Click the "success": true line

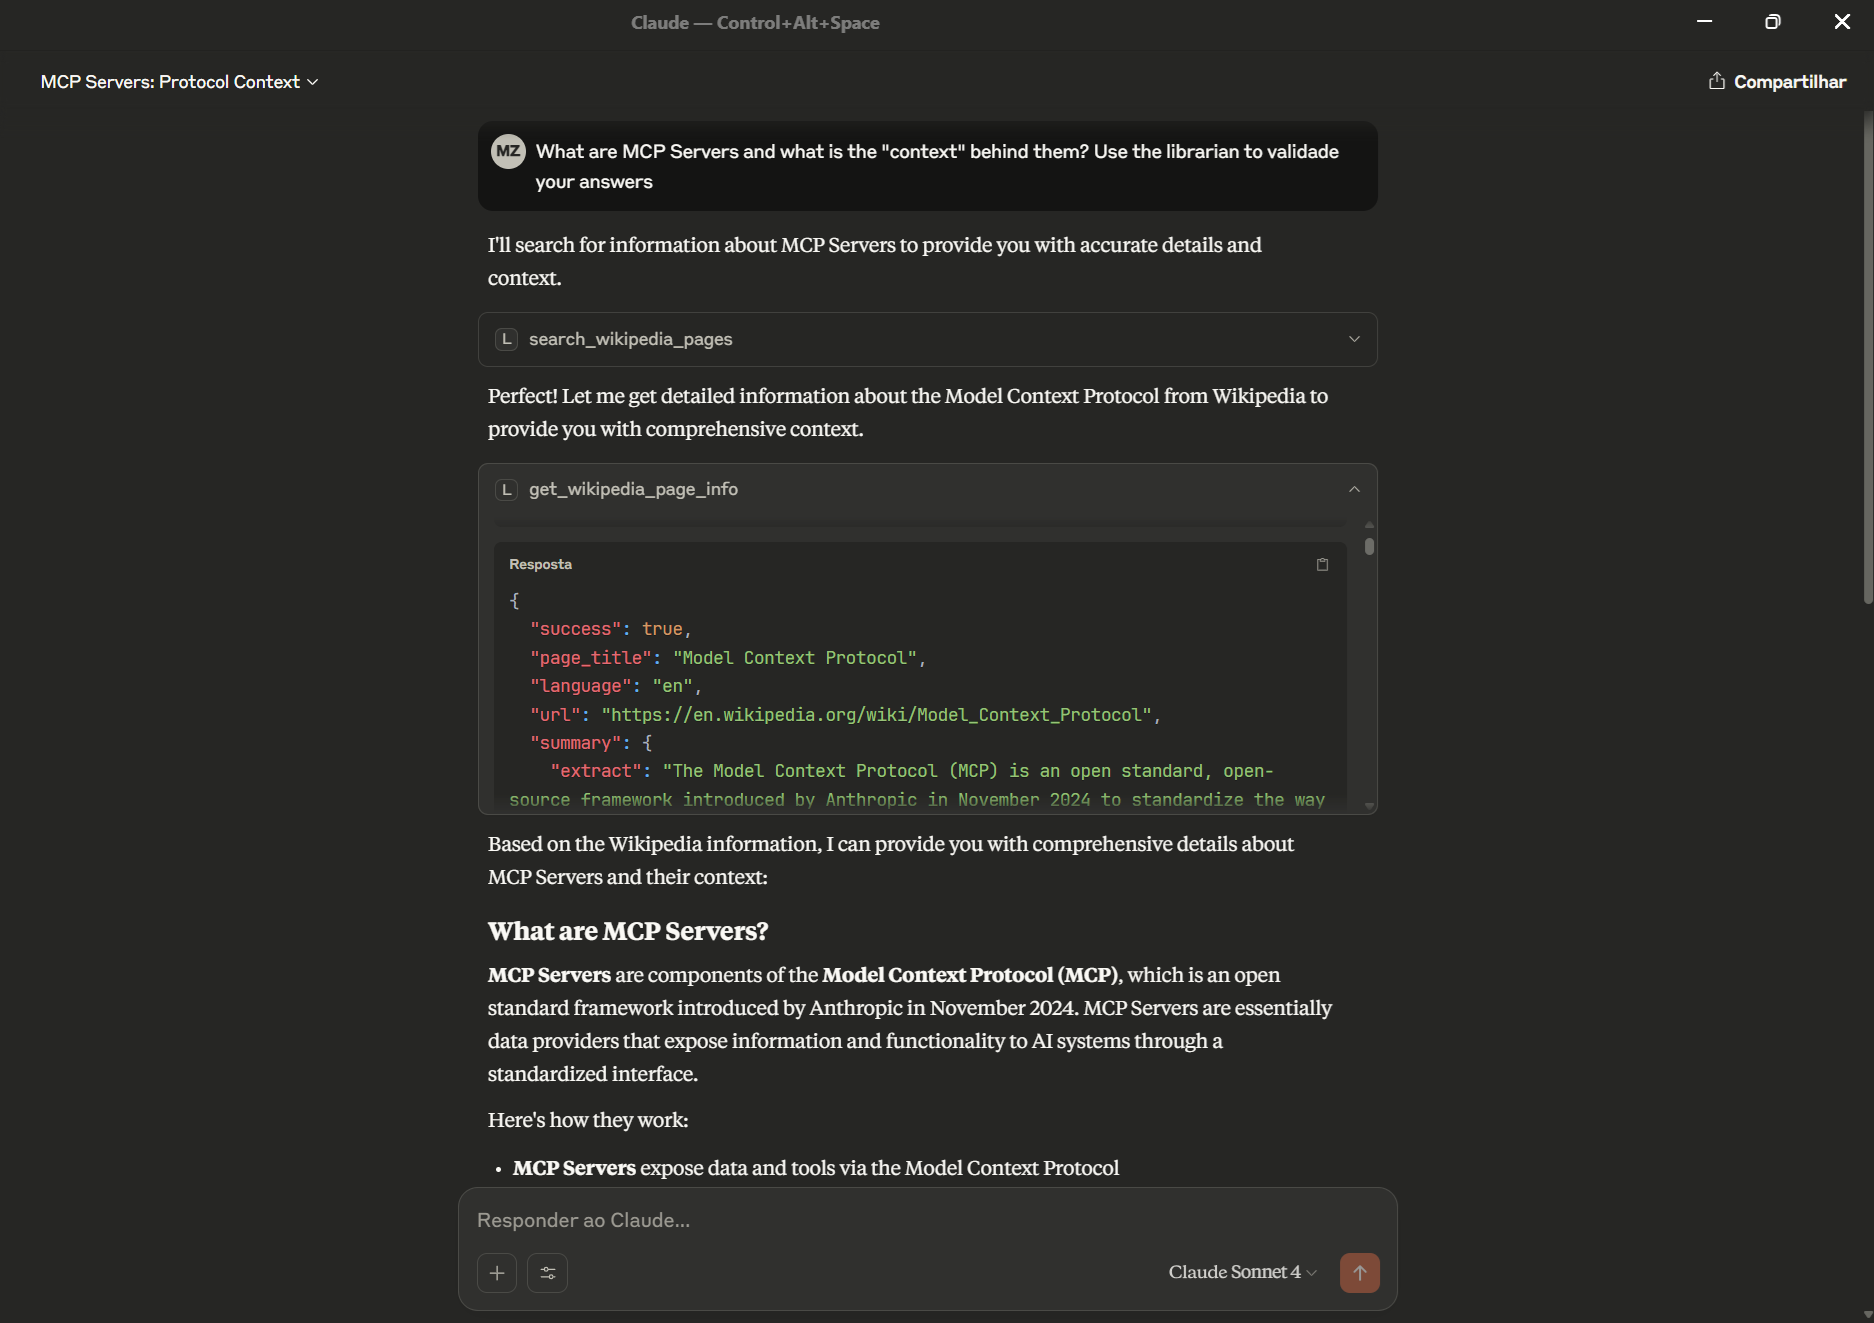[610, 629]
